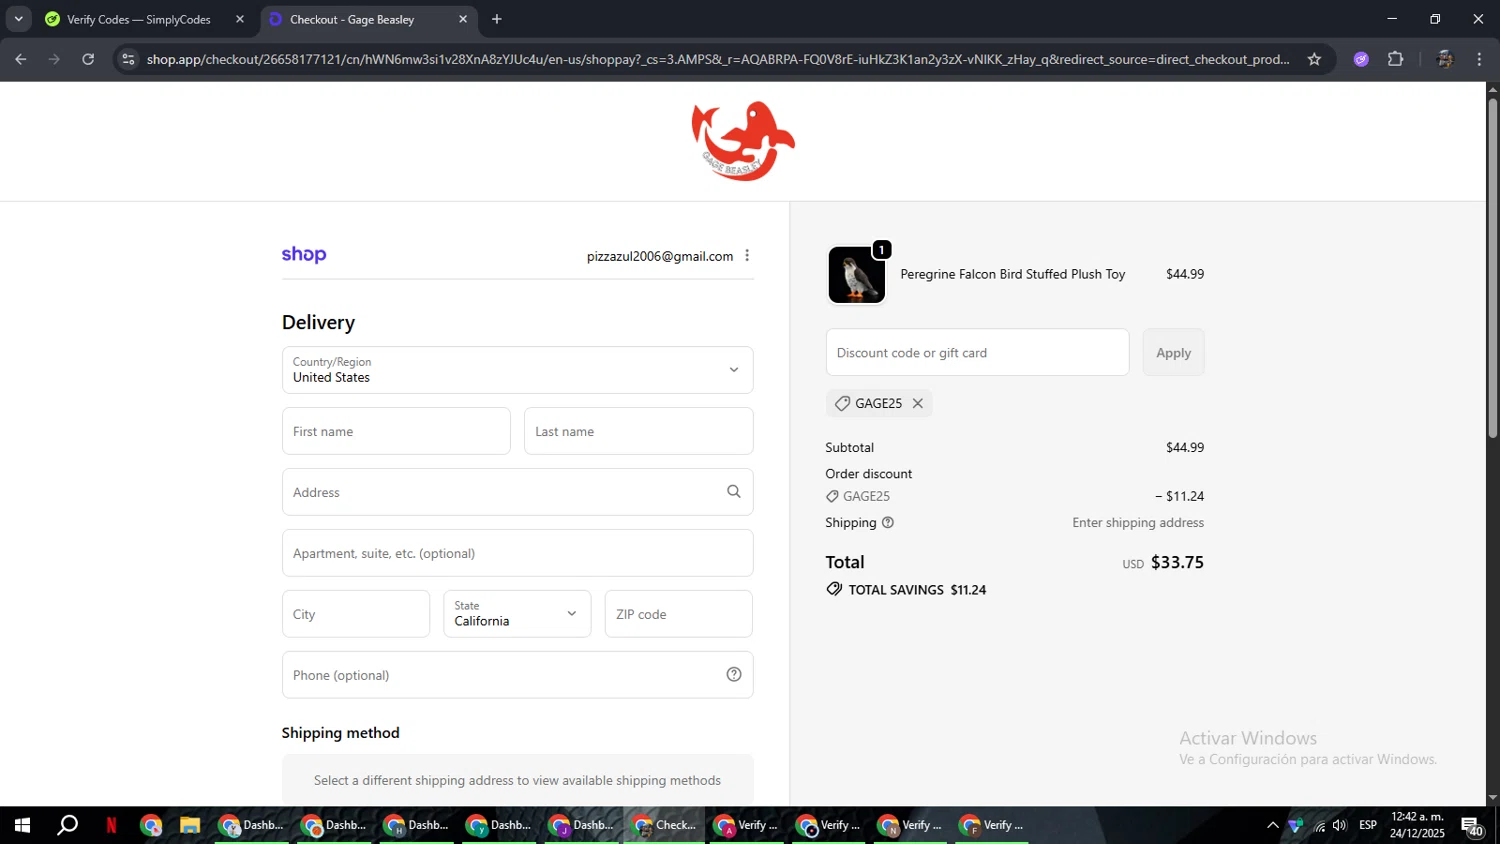Screen dimensions: 1500x844
Task: Open Windows taskbar search
Action: click(x=67, y=825)
